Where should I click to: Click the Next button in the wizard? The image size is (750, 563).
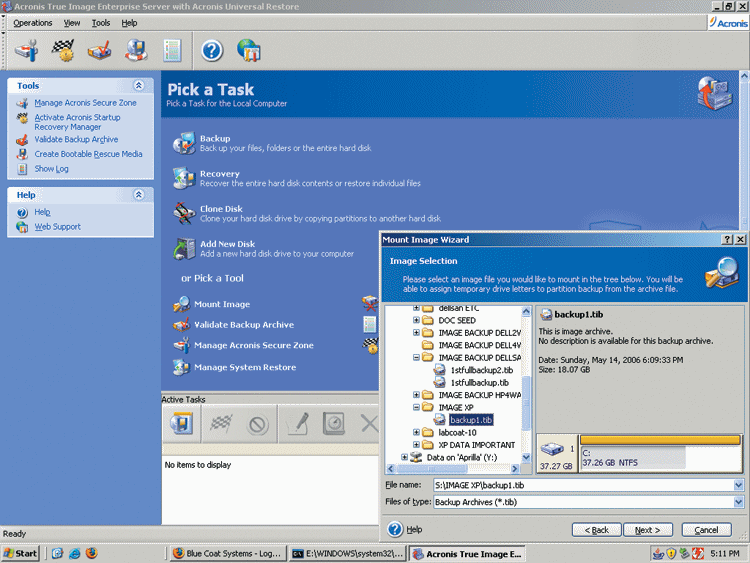click(x=648, y=530)
